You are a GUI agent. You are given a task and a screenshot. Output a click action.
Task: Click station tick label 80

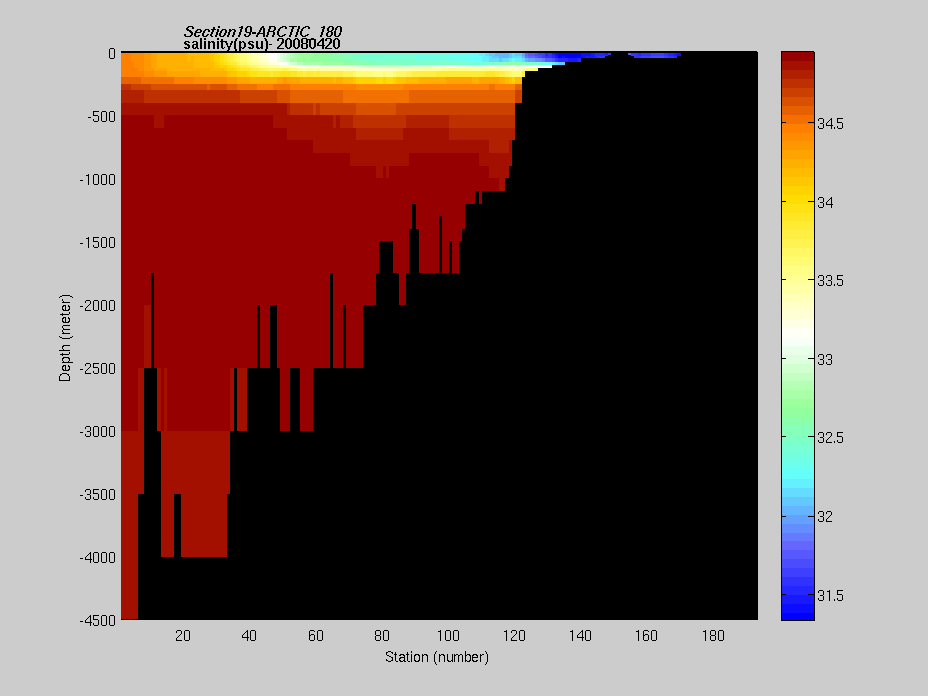(x=382, y=636)
